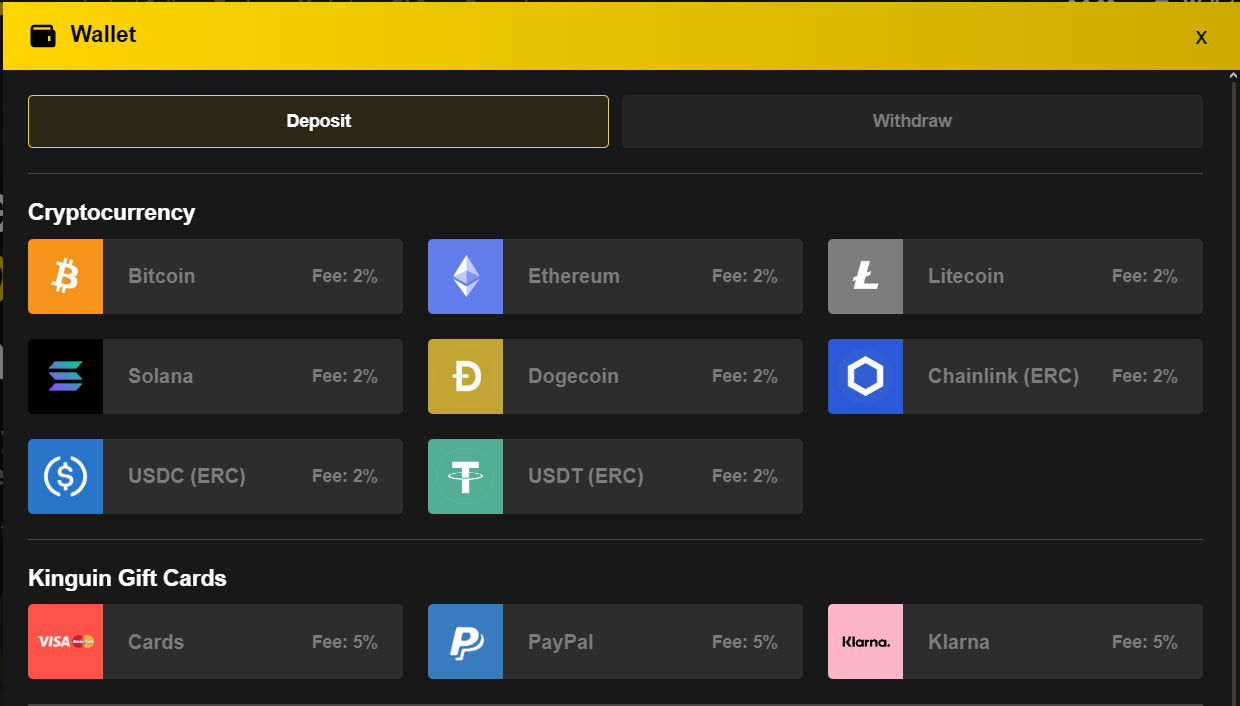The height and width of the screenshot is (706, 1240).
Task: Click the scrollbar up arrow
Action: 1233,75
